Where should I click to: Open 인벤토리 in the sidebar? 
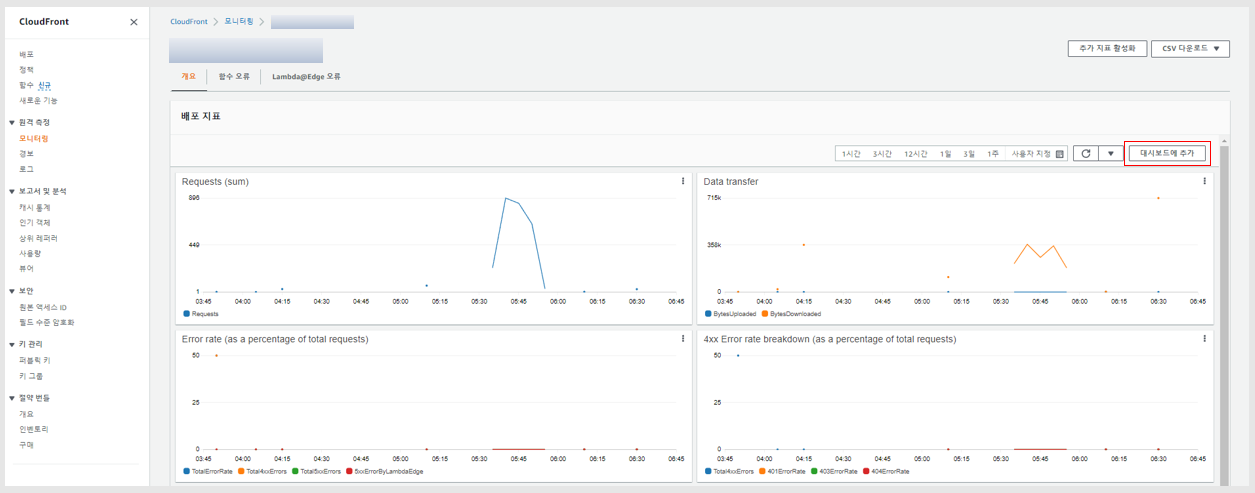pyautogui.click(x=33, y=429)
